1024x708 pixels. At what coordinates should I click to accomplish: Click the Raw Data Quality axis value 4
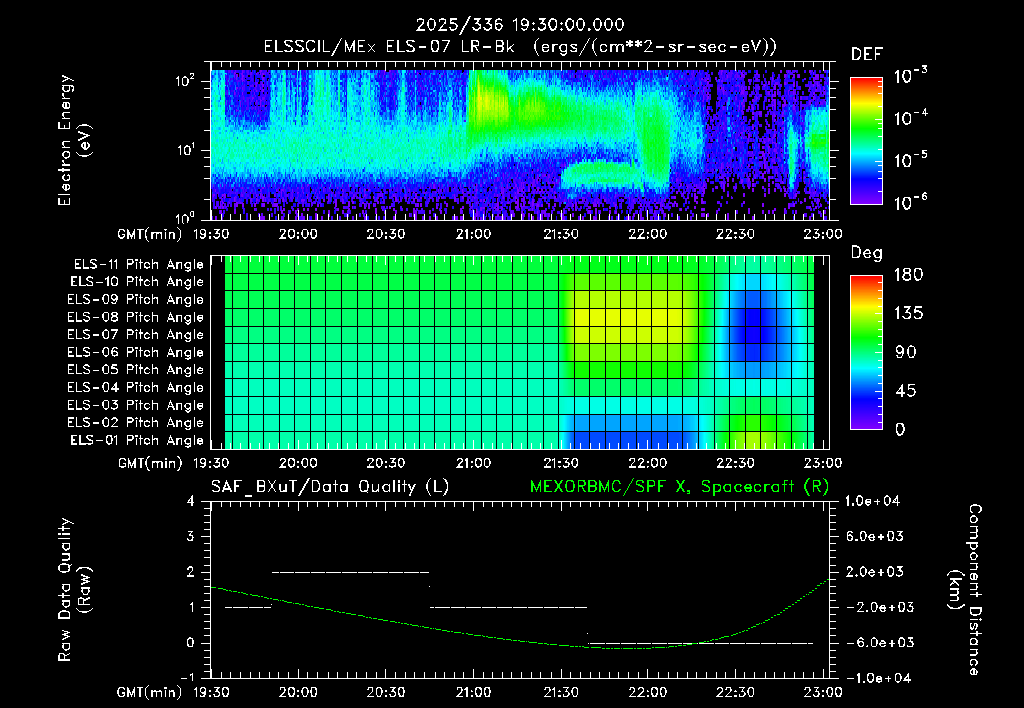coord(191,502)
